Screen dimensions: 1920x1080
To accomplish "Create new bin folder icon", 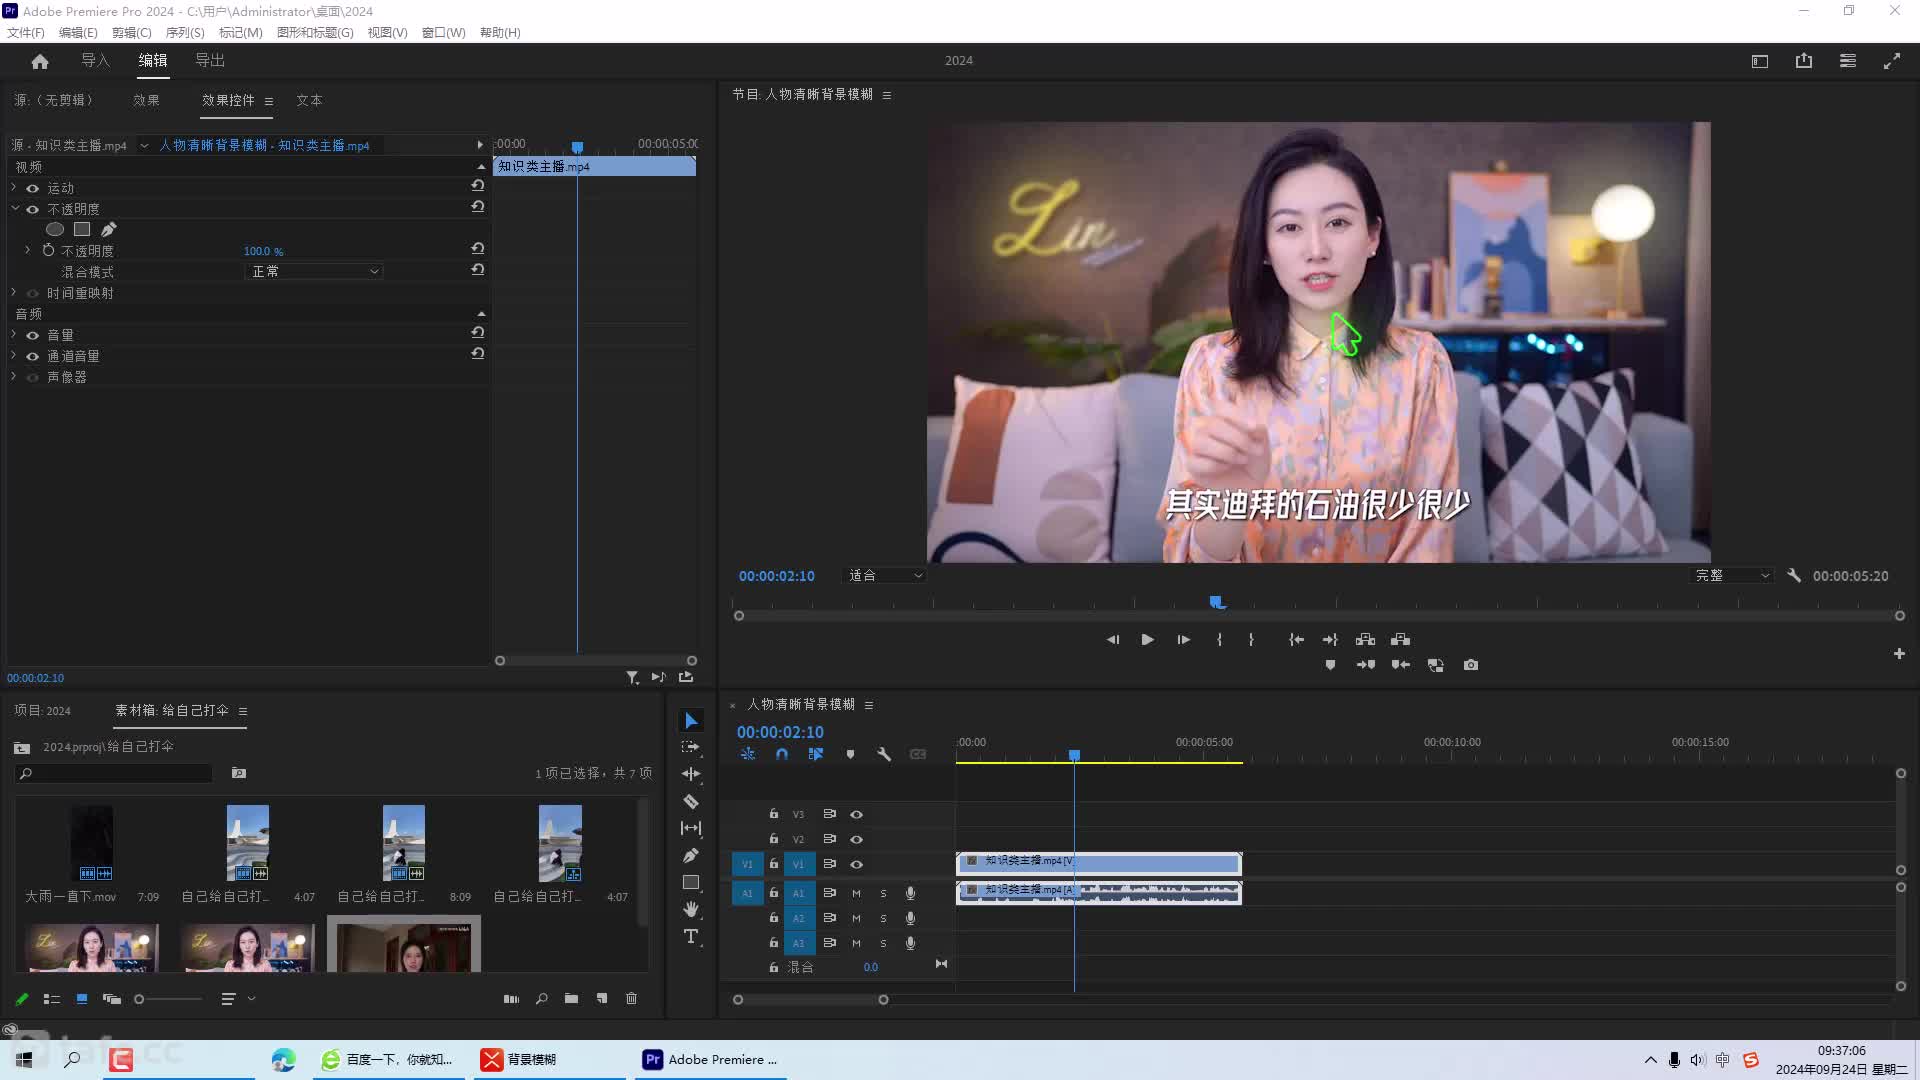I will tap(571, 999).
